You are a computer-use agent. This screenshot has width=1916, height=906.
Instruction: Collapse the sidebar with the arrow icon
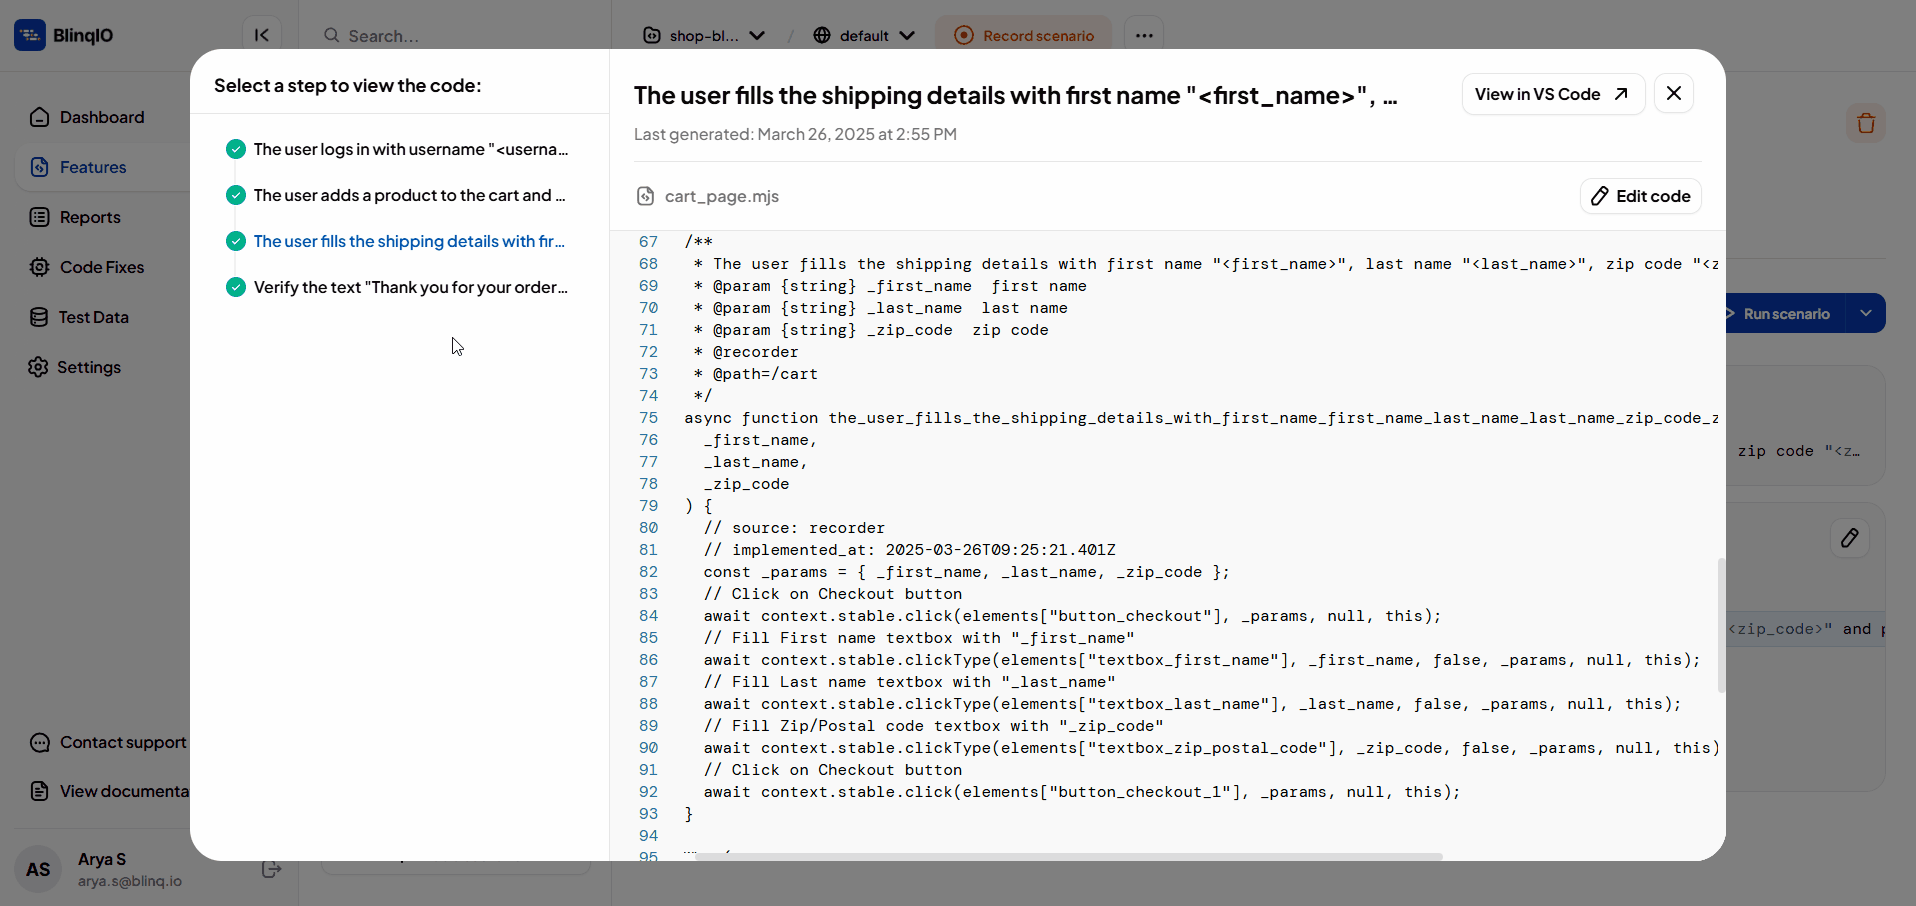(262, 35)
